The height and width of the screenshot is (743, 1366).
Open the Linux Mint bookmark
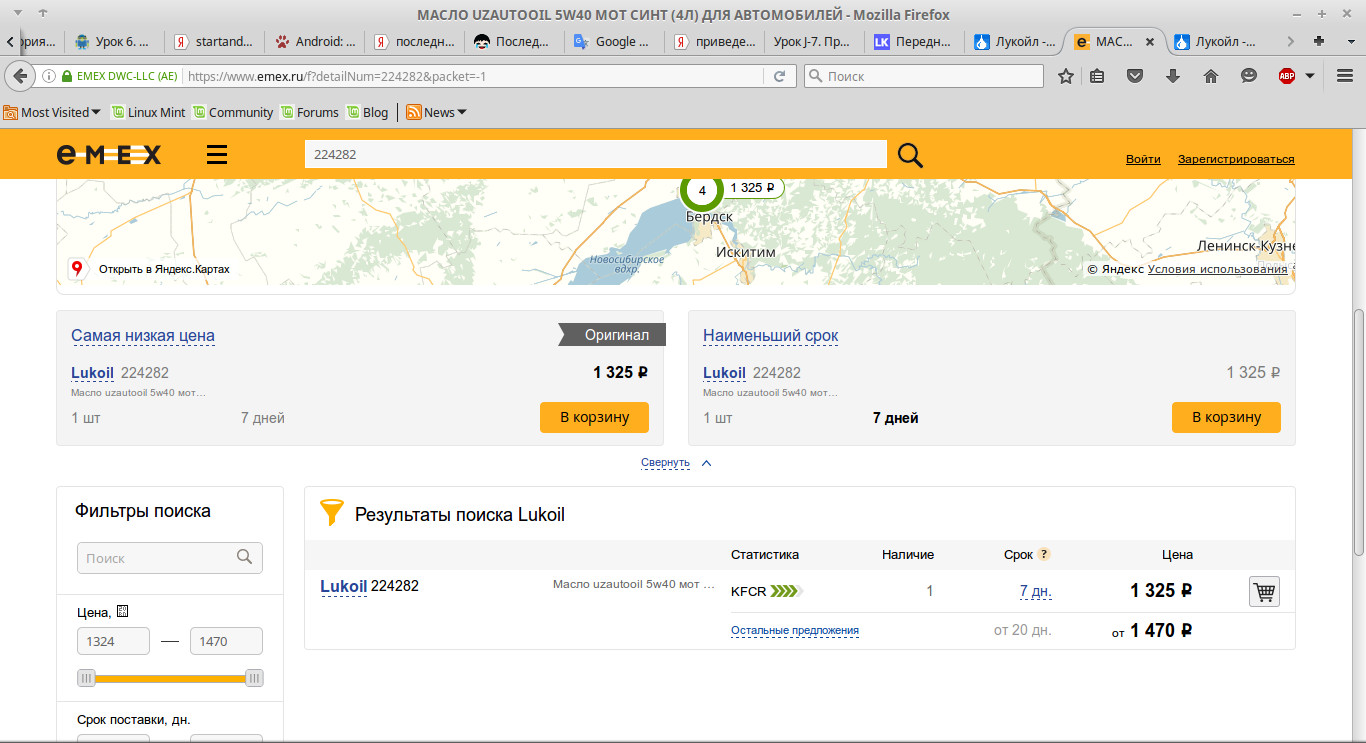[148, 112]
